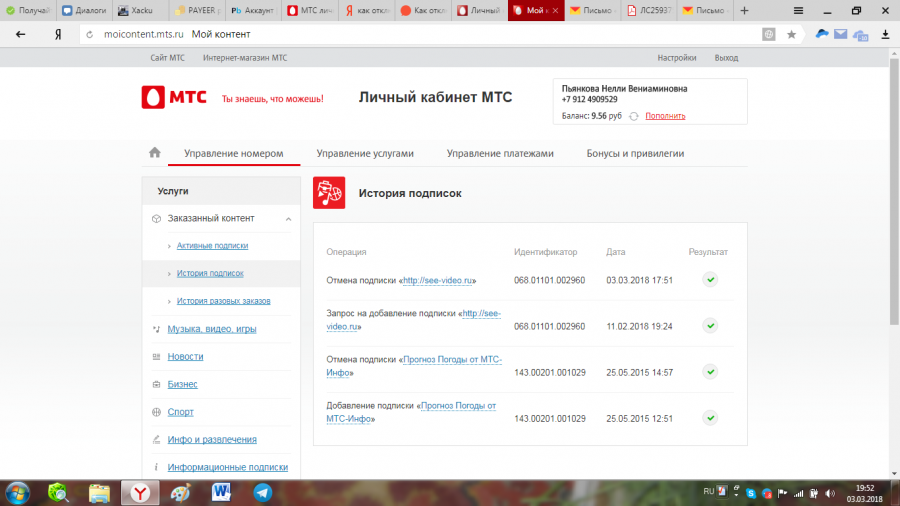Open История подписок in the sidebar
The width and height of the screenshot is (900, 506).
210,273
